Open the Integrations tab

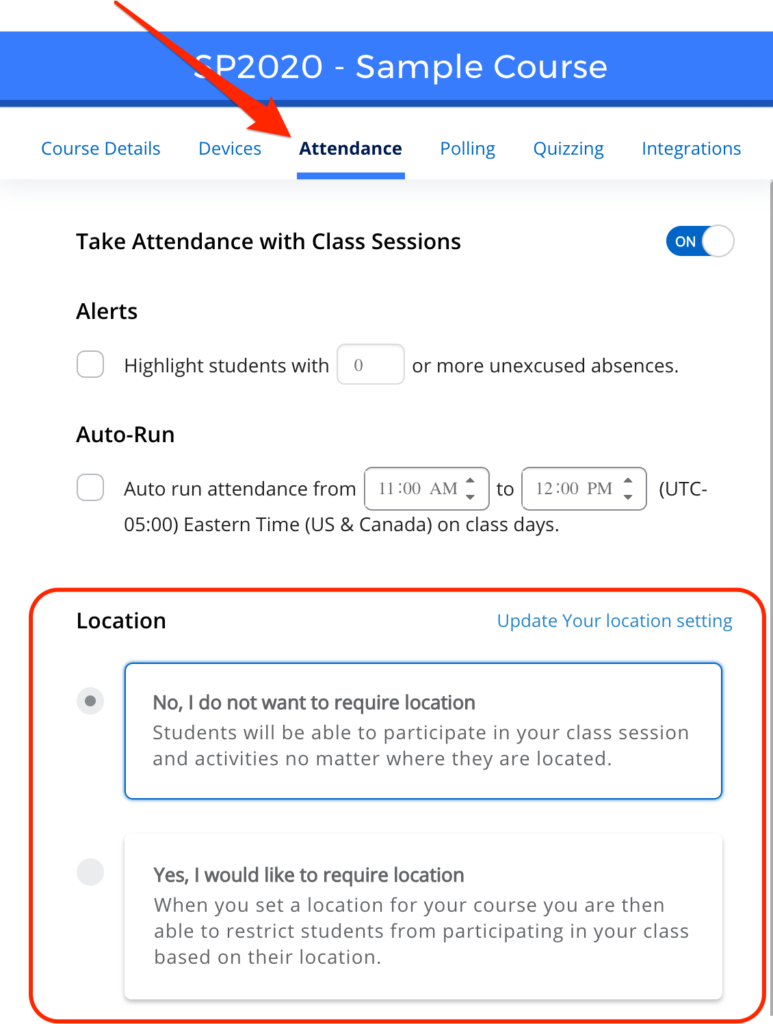[x=691, y=149]
